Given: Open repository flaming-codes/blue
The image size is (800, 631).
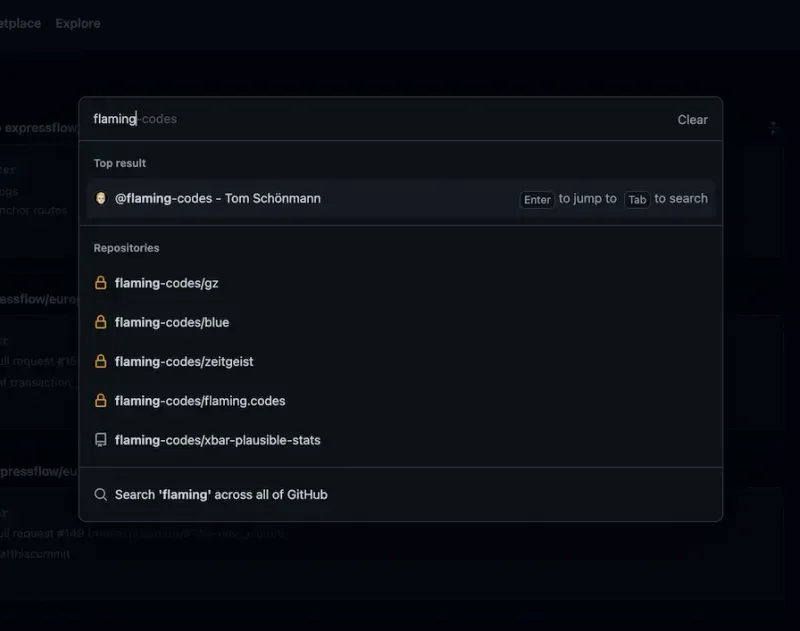Looking at the screenshot, I should tap(401, 322).
